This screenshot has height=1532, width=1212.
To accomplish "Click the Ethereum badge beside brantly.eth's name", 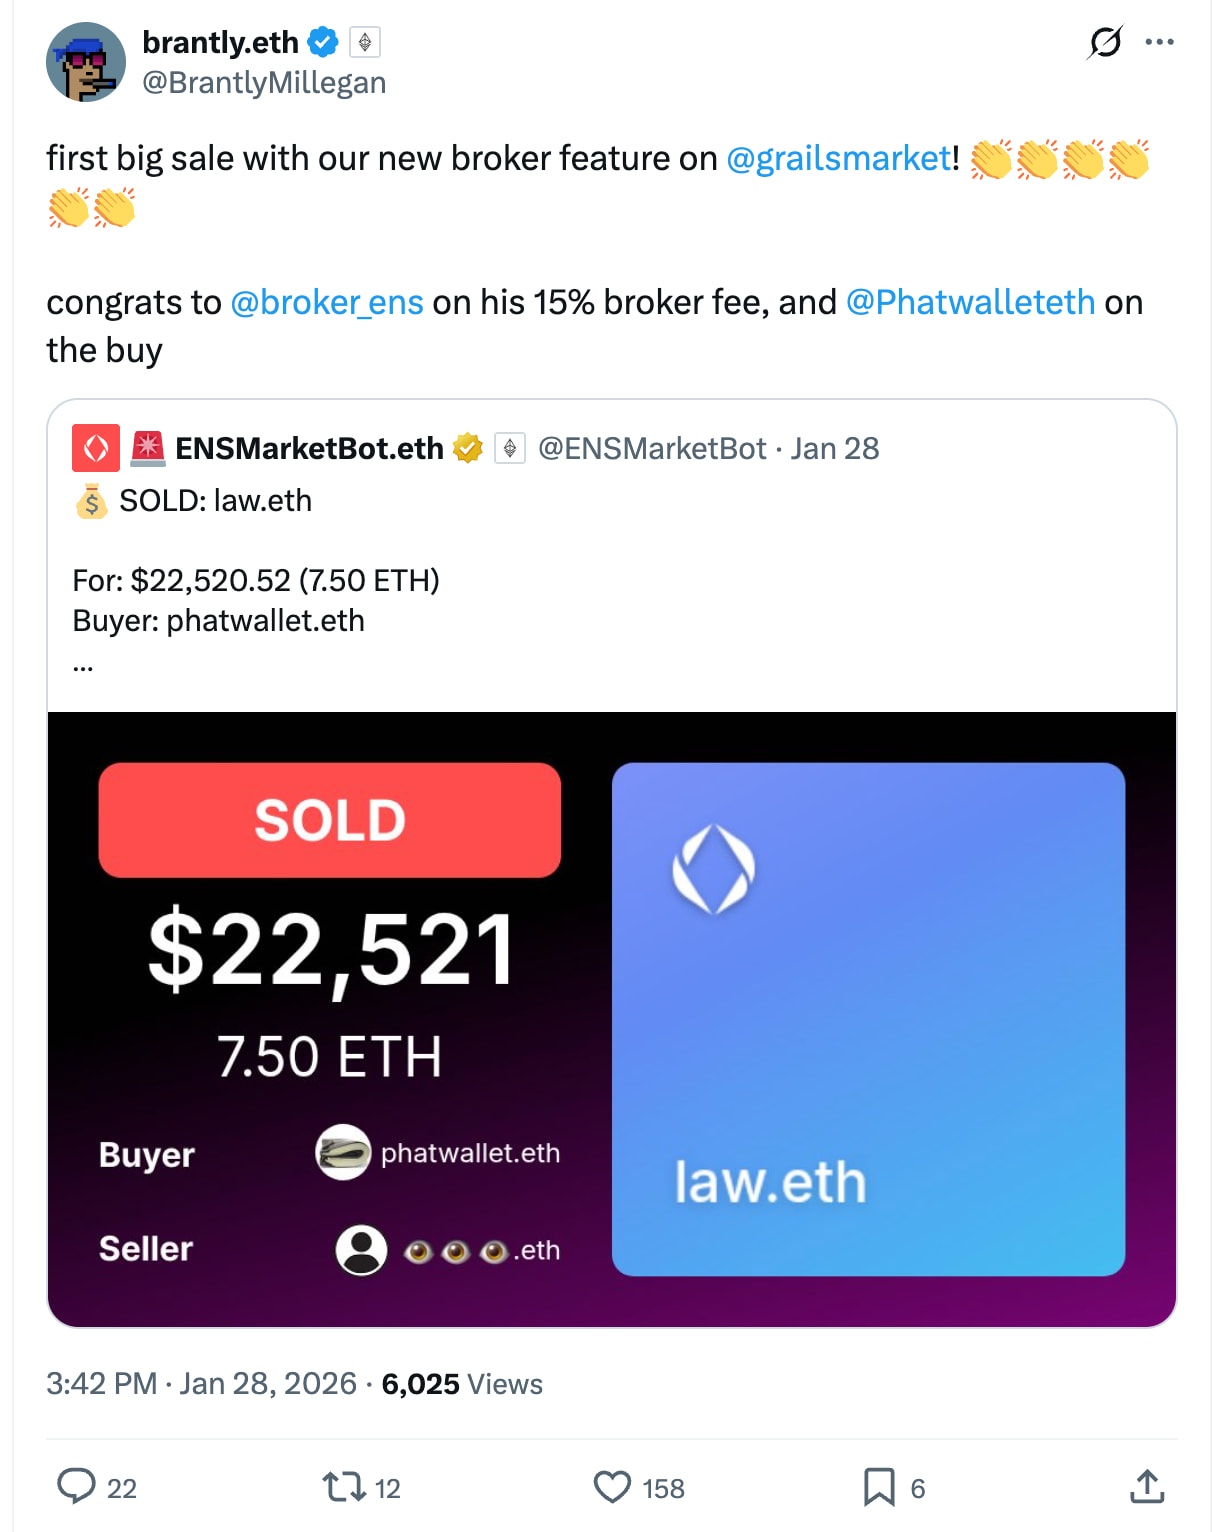I will coord(365,42).
